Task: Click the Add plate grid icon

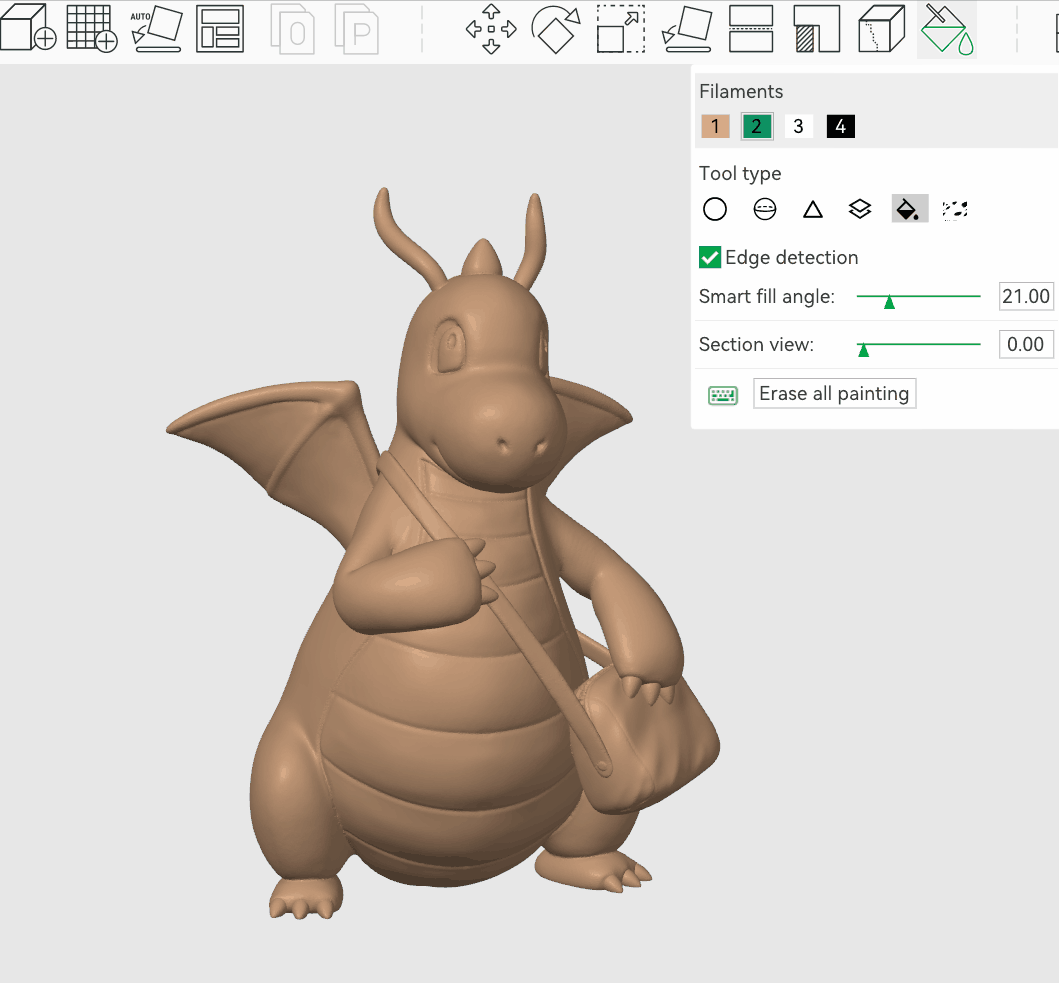Action: coord(92,28)
